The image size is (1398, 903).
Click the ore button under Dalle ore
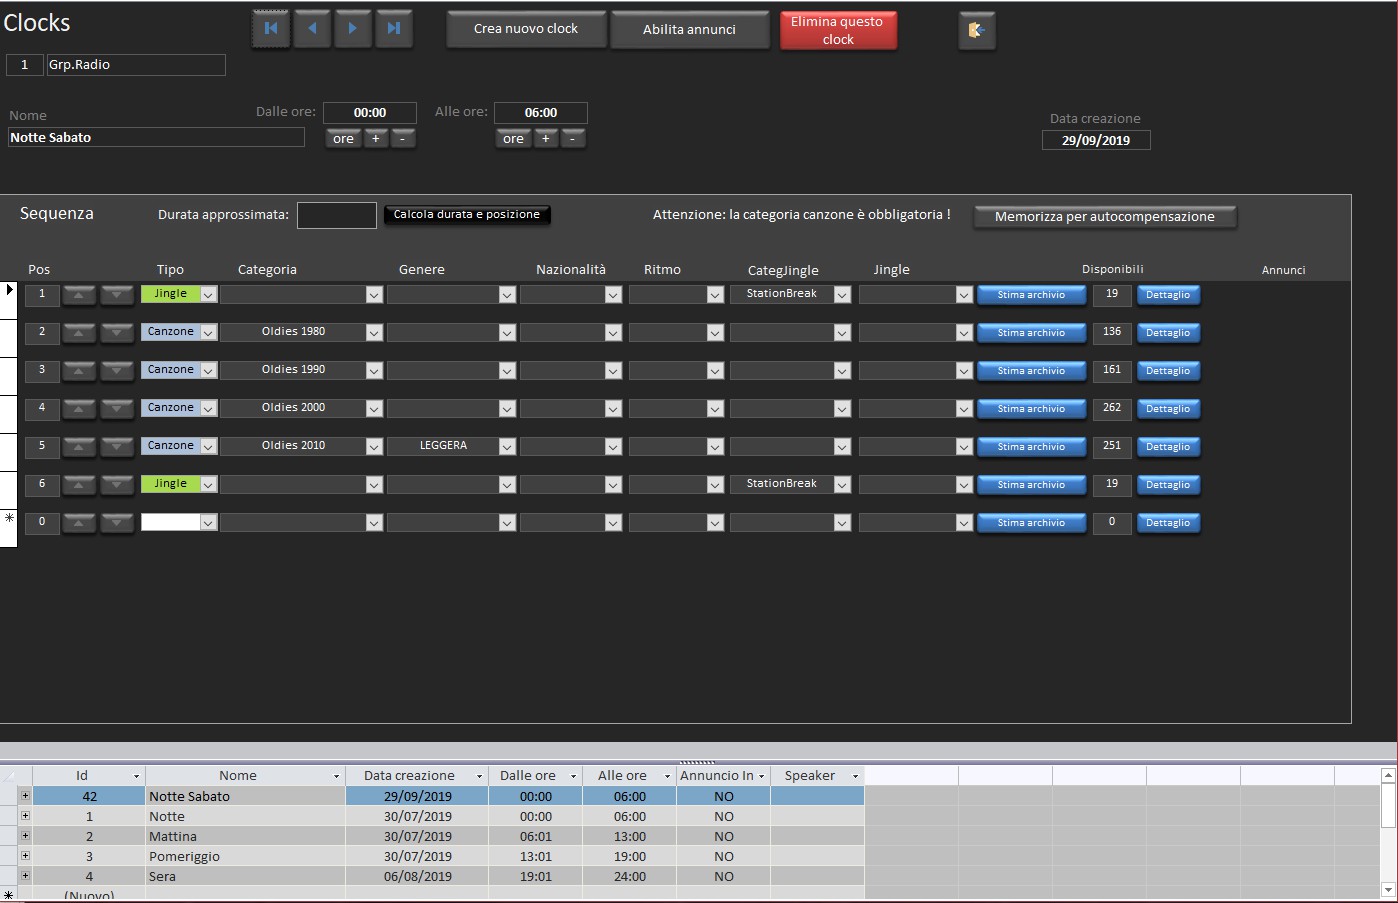tap(343, 139)
